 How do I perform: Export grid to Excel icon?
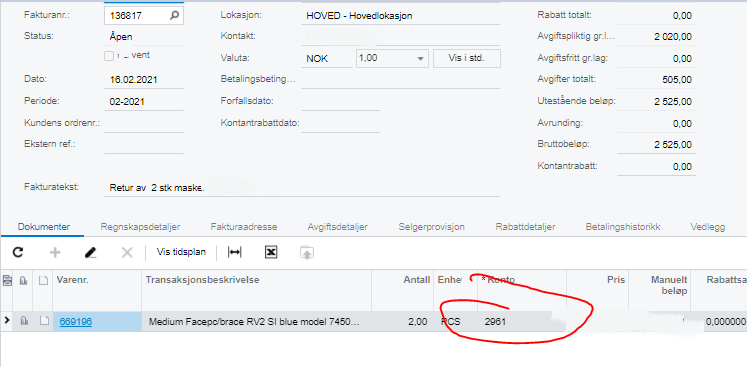pyautogui.click(x=271, y=252)
